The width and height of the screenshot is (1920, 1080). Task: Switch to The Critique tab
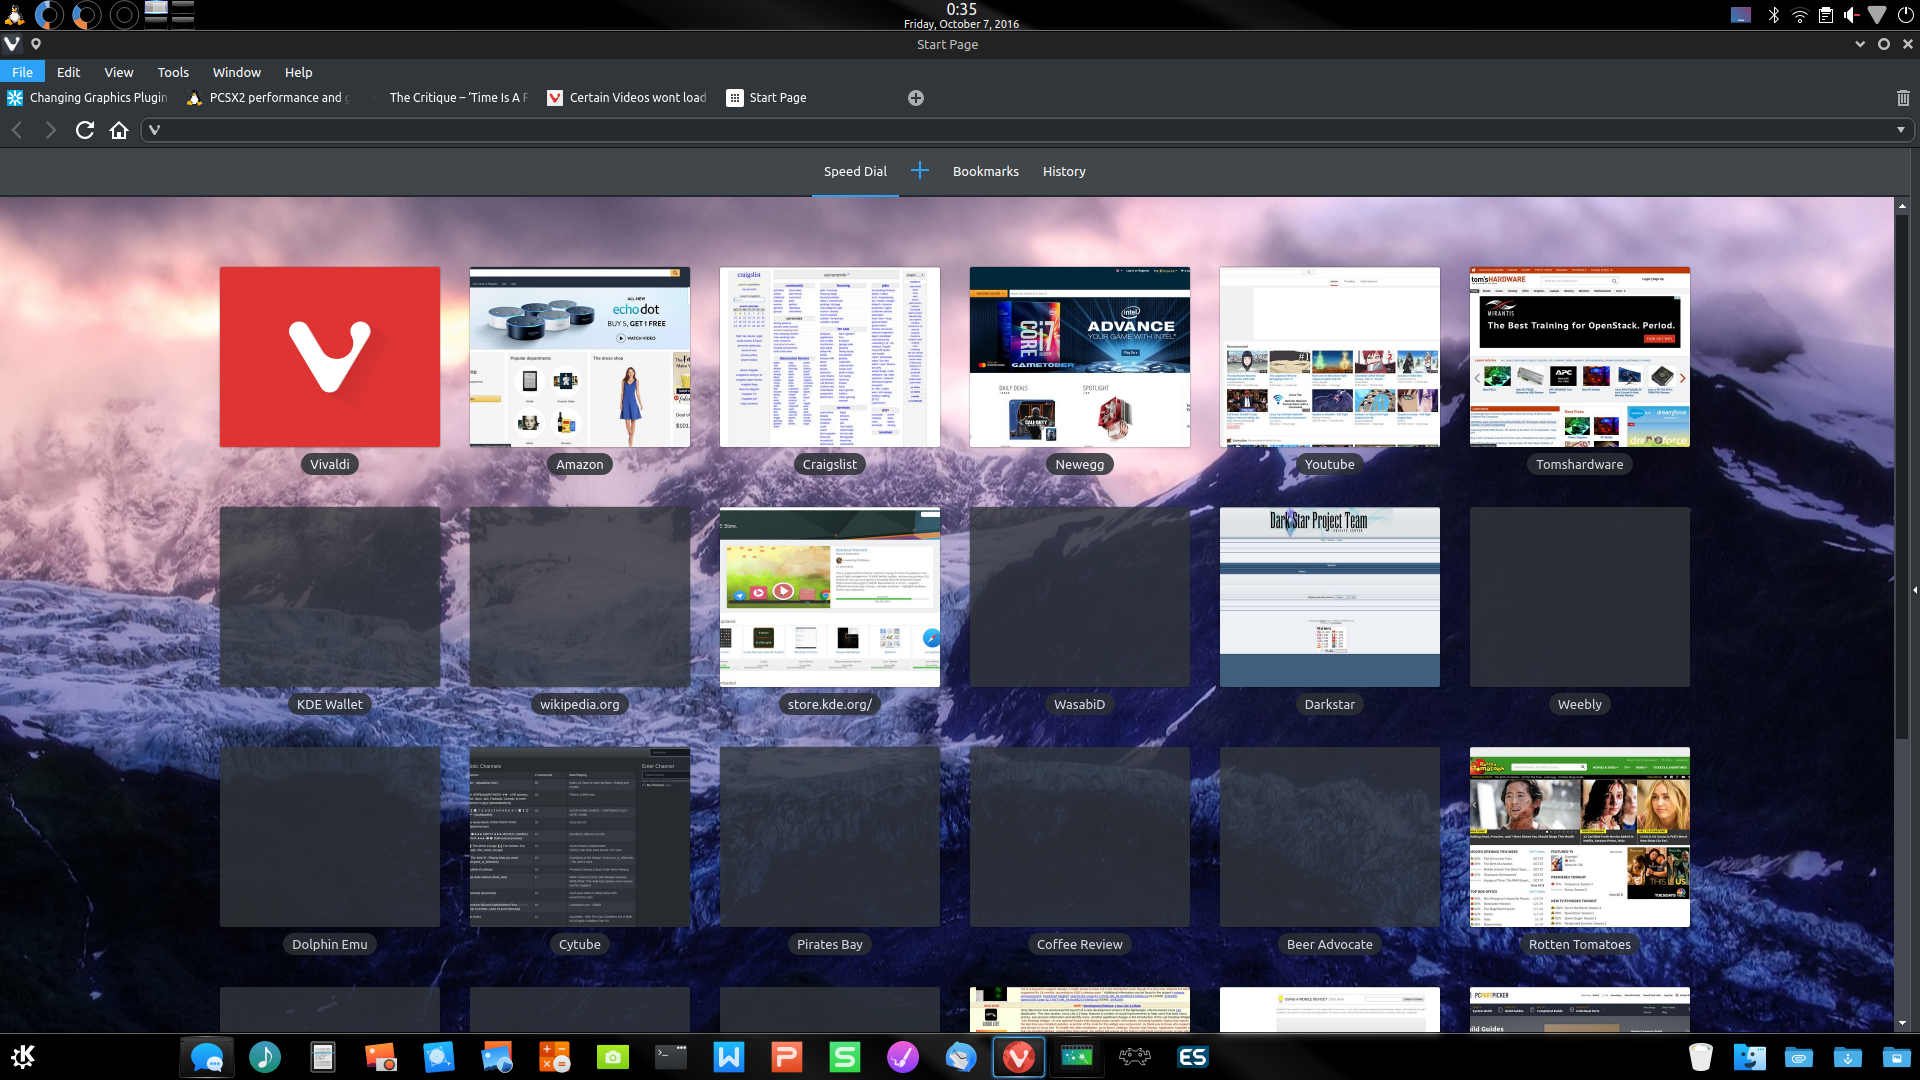(448, 98)
